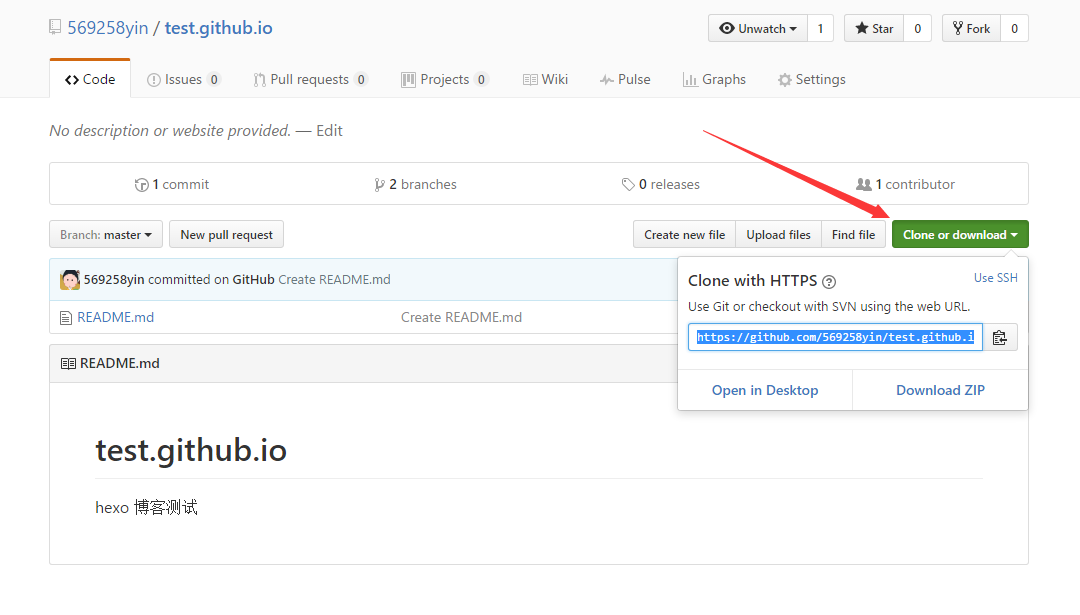Image resolution: width=1080 pixels, height=615 pixels.
Task: Expand the Unwatch notifications dropdown
Action: [758, 29]
